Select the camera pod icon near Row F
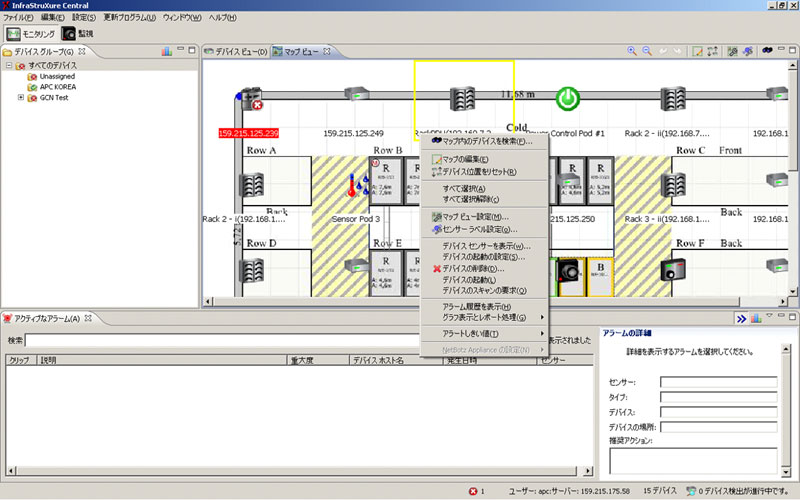The width and height of the screenshot is (800, 500). tap(673, 270)
